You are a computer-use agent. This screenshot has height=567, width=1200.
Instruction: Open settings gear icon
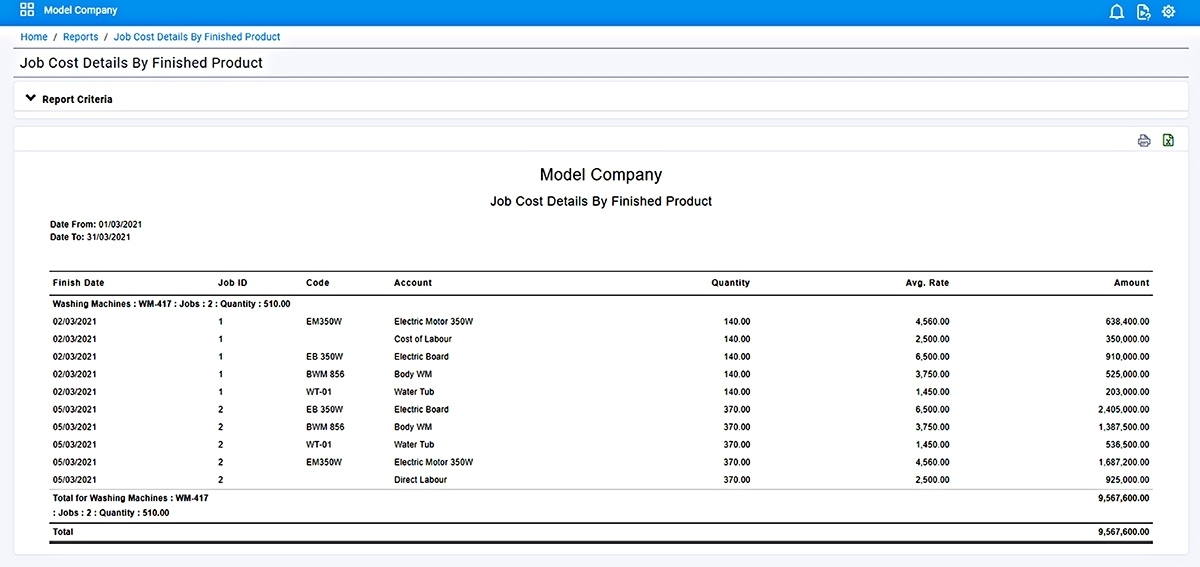(x=1169, y=12)
